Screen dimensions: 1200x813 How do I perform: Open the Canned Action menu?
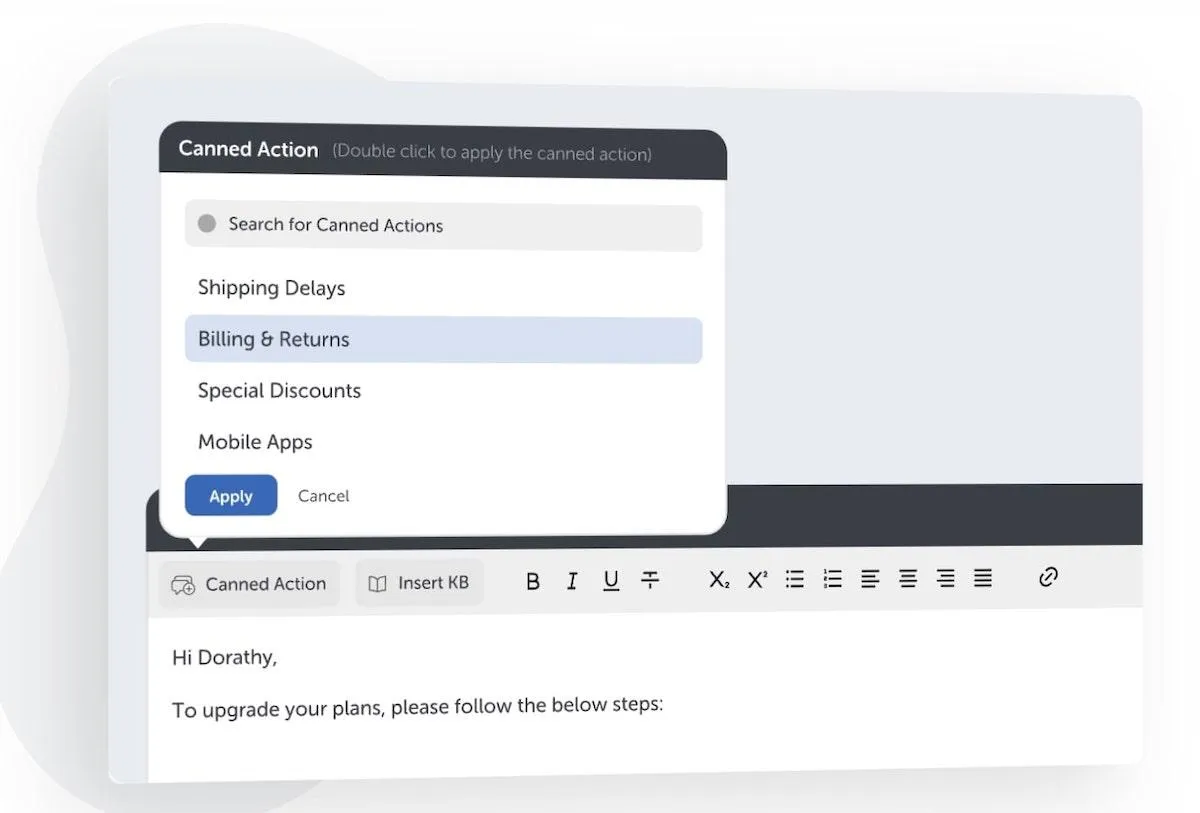pos(249,584)
